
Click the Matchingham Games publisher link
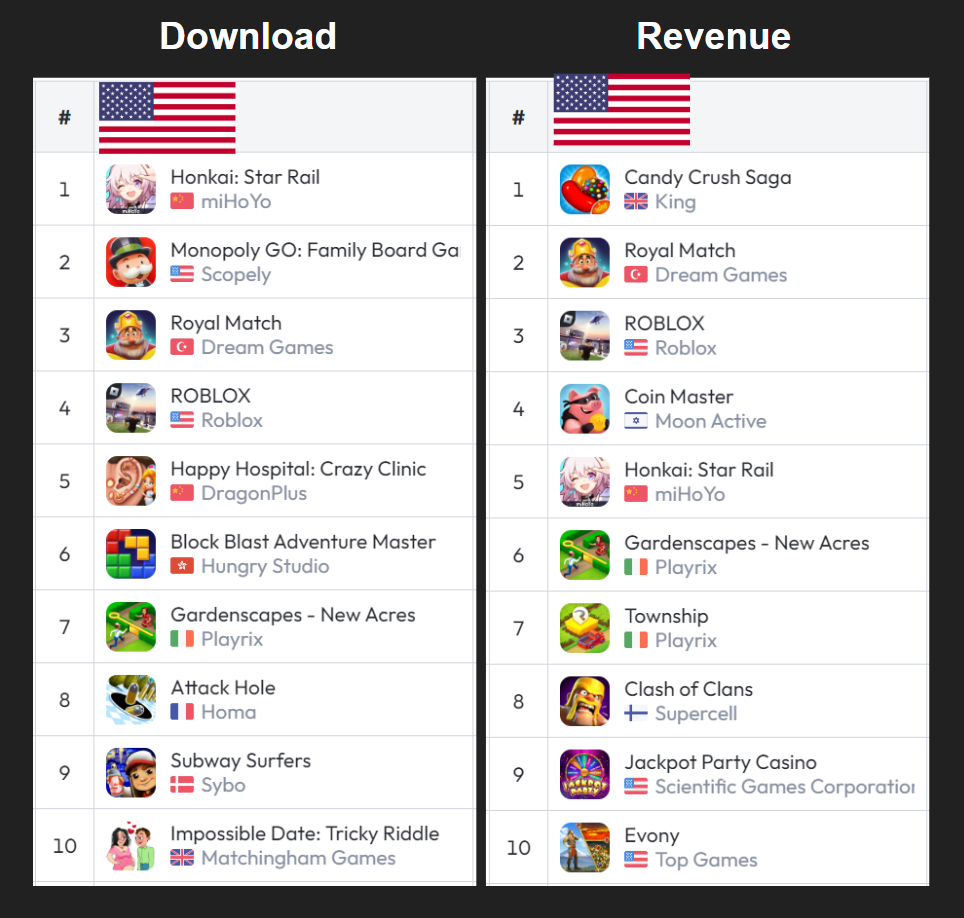click(298, 858)
